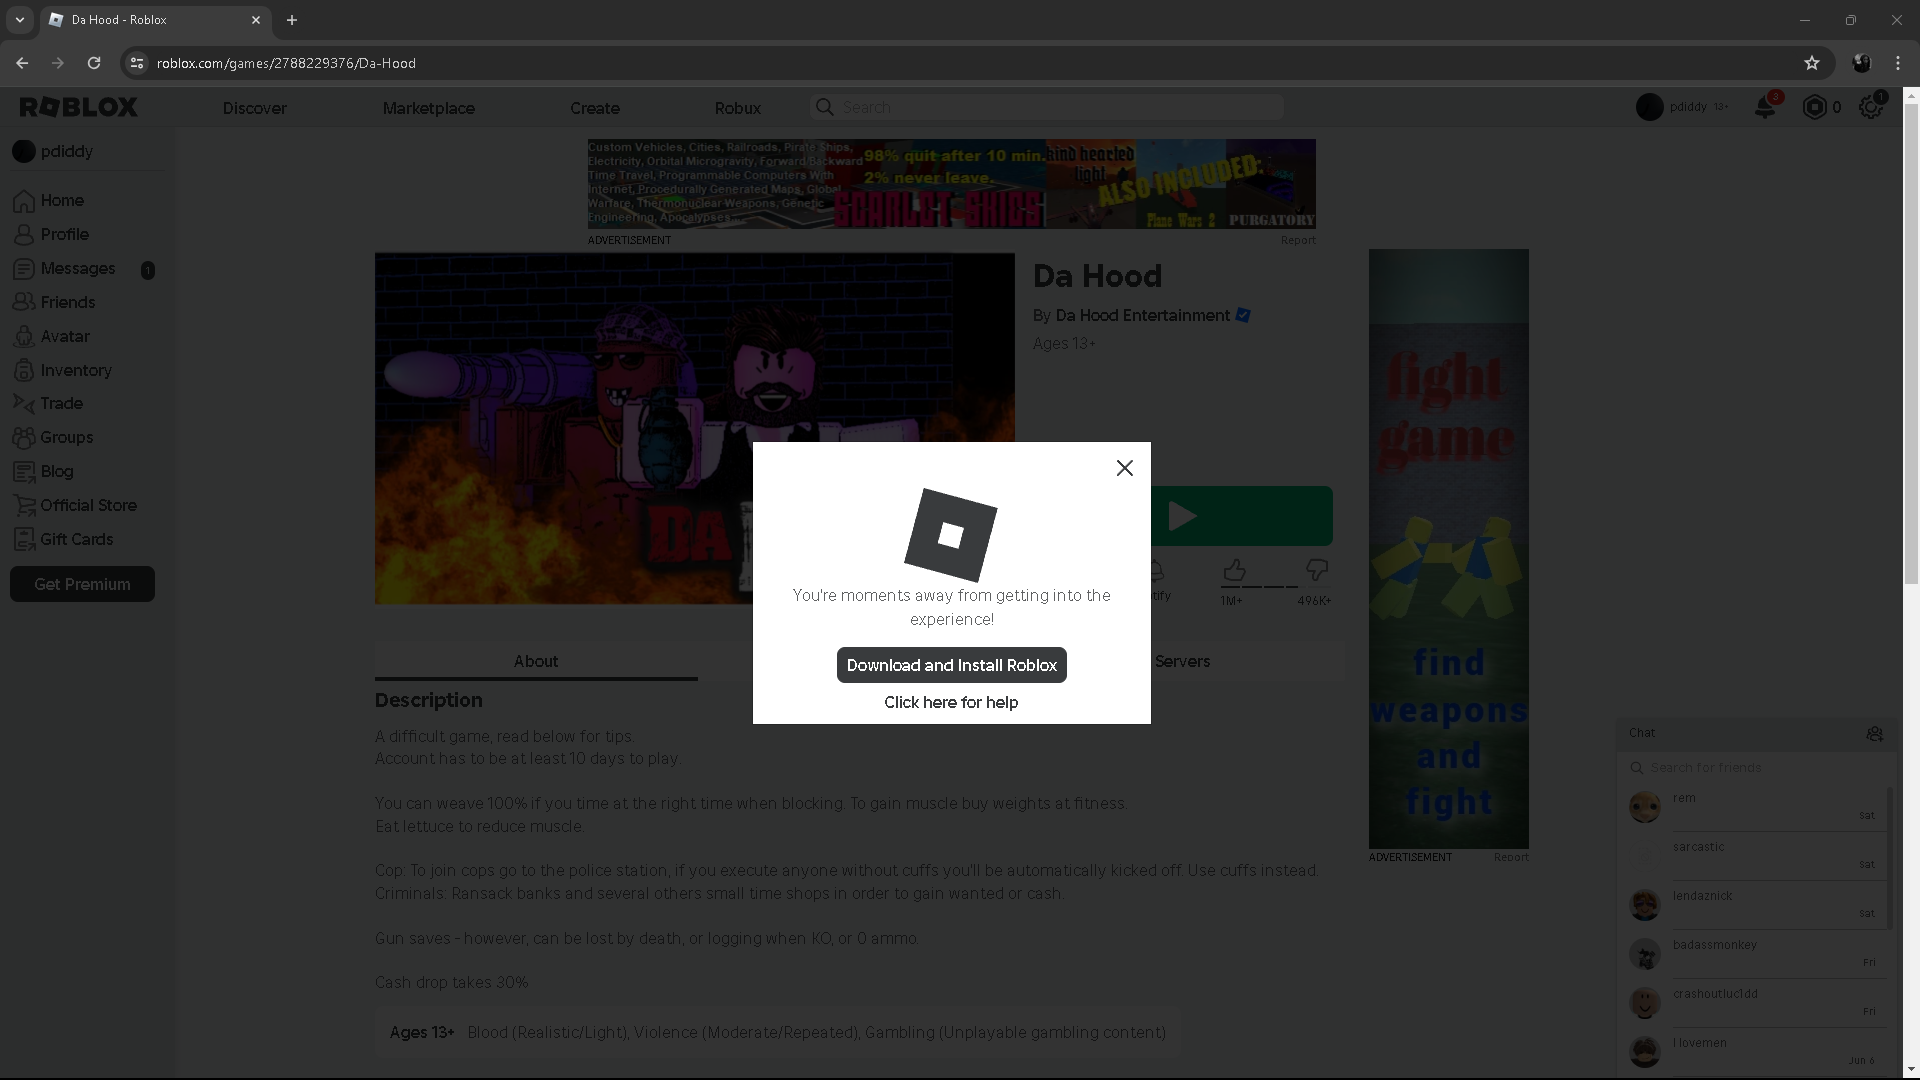Screen dimensions: 1920x1080
Task: Bookmark this page with star icon
Action: click(x=1811, y=63)
